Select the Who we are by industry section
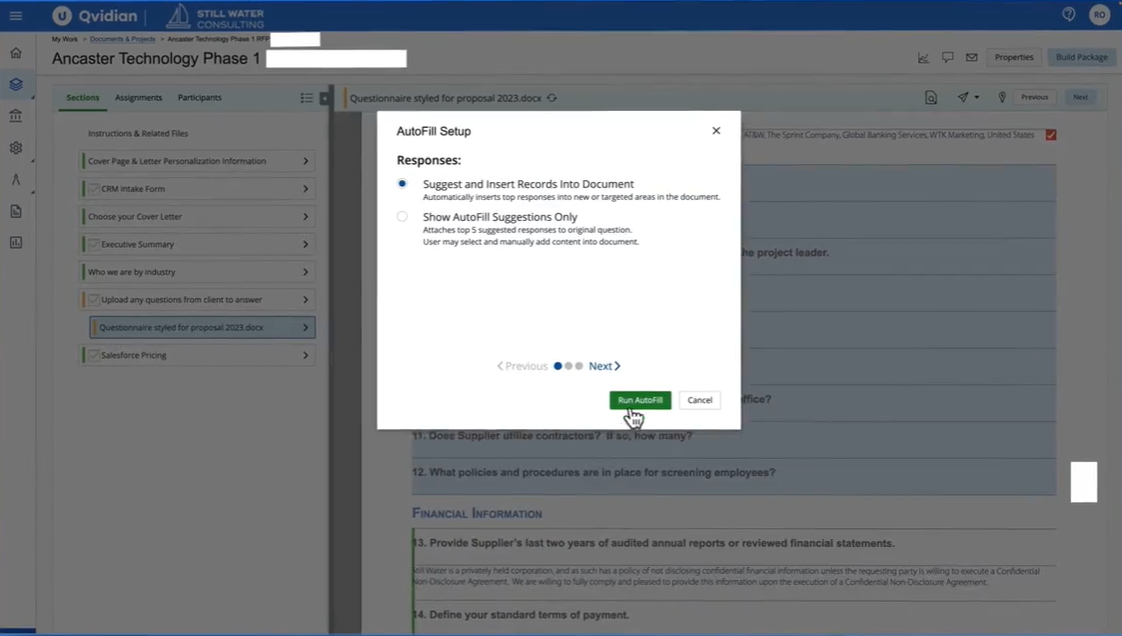 [198, 272]
